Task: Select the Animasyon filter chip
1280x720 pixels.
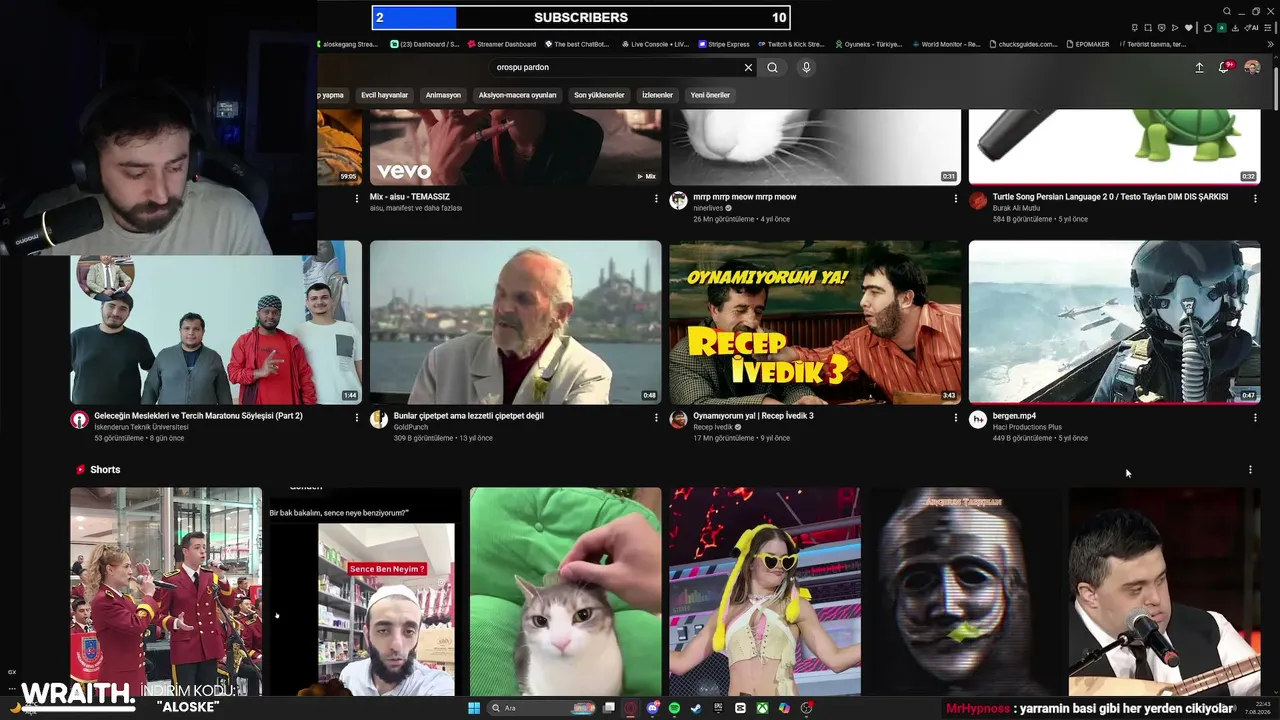Action: [443, 95]
